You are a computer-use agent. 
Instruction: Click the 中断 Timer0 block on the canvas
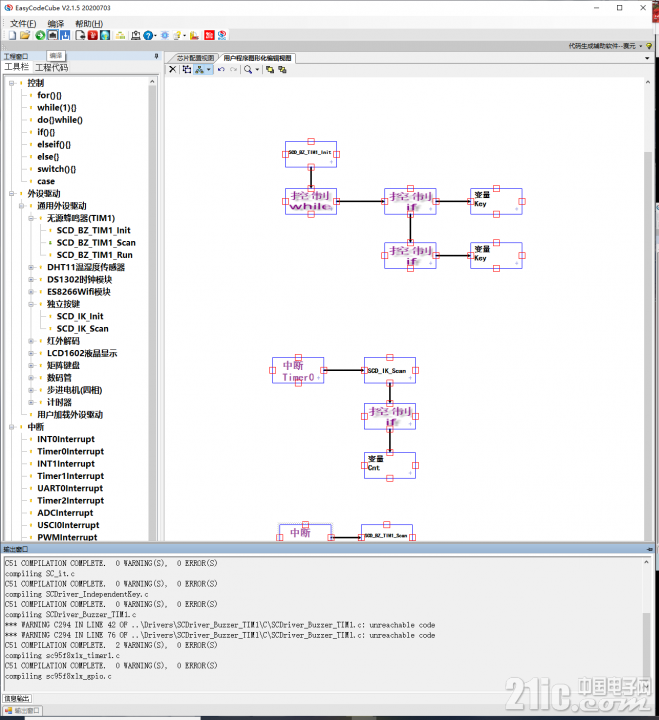tap(298, 371)
